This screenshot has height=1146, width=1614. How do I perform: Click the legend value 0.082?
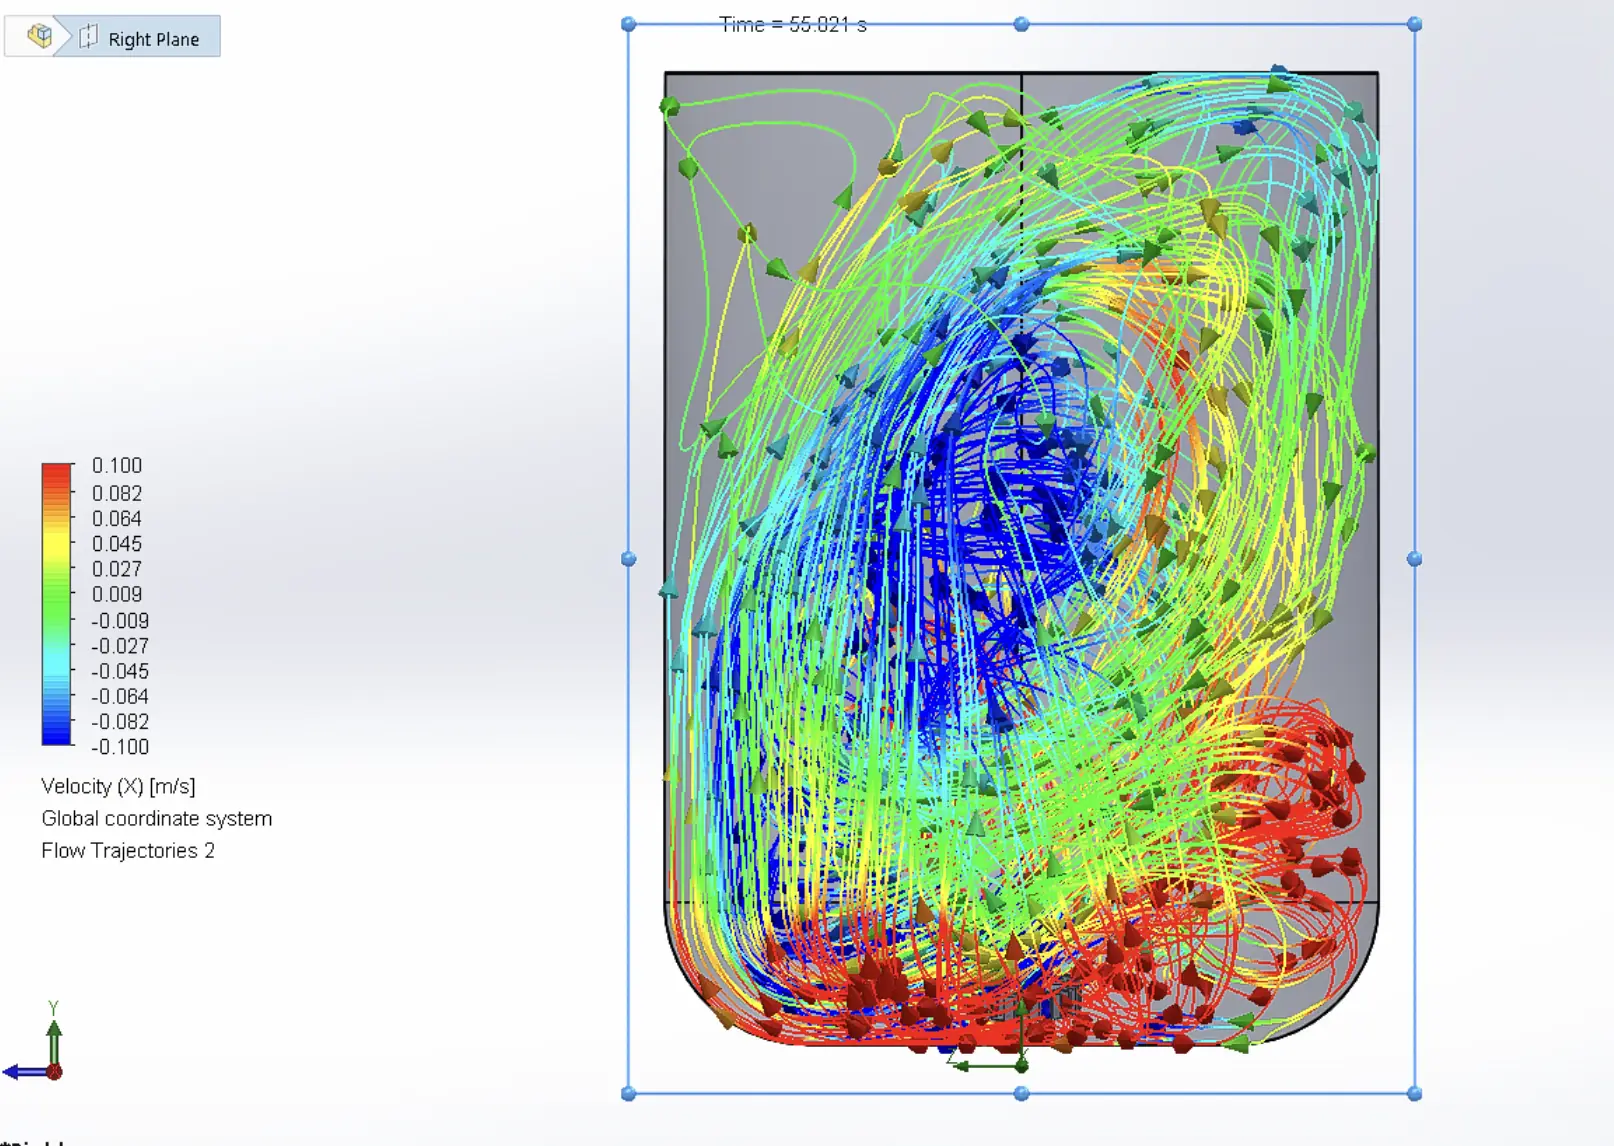117,493
